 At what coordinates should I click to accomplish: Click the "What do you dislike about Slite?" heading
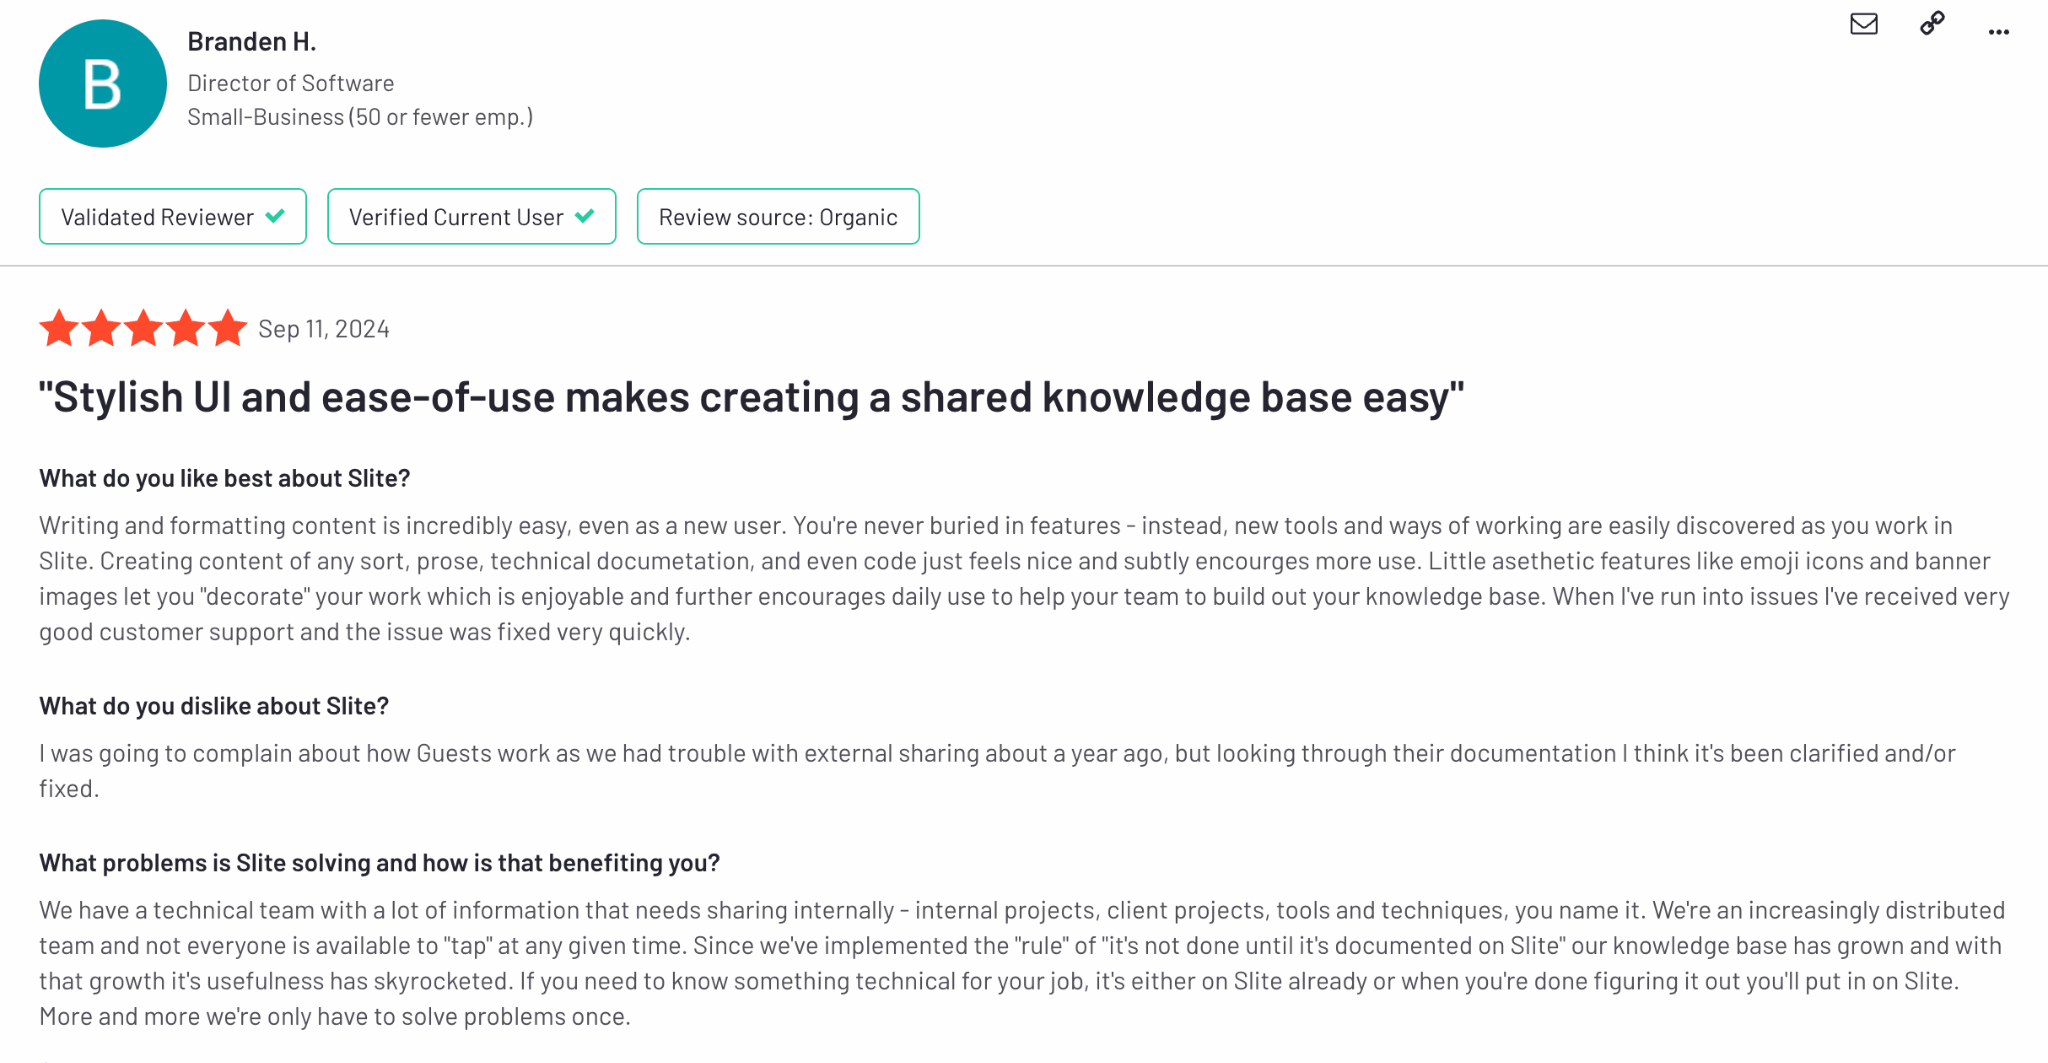(x=214, y=706)
